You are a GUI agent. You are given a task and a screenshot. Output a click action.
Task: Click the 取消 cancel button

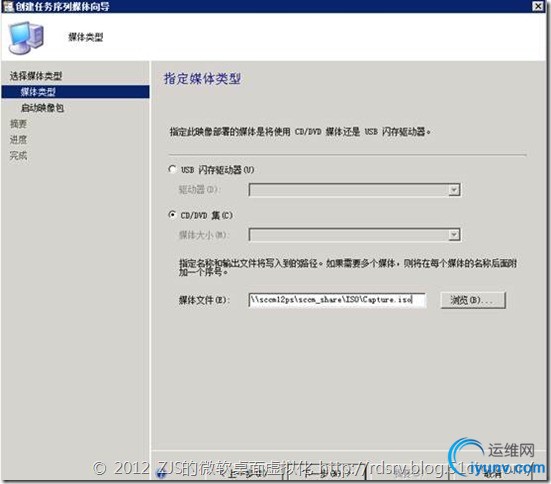(x=492, y=474)
